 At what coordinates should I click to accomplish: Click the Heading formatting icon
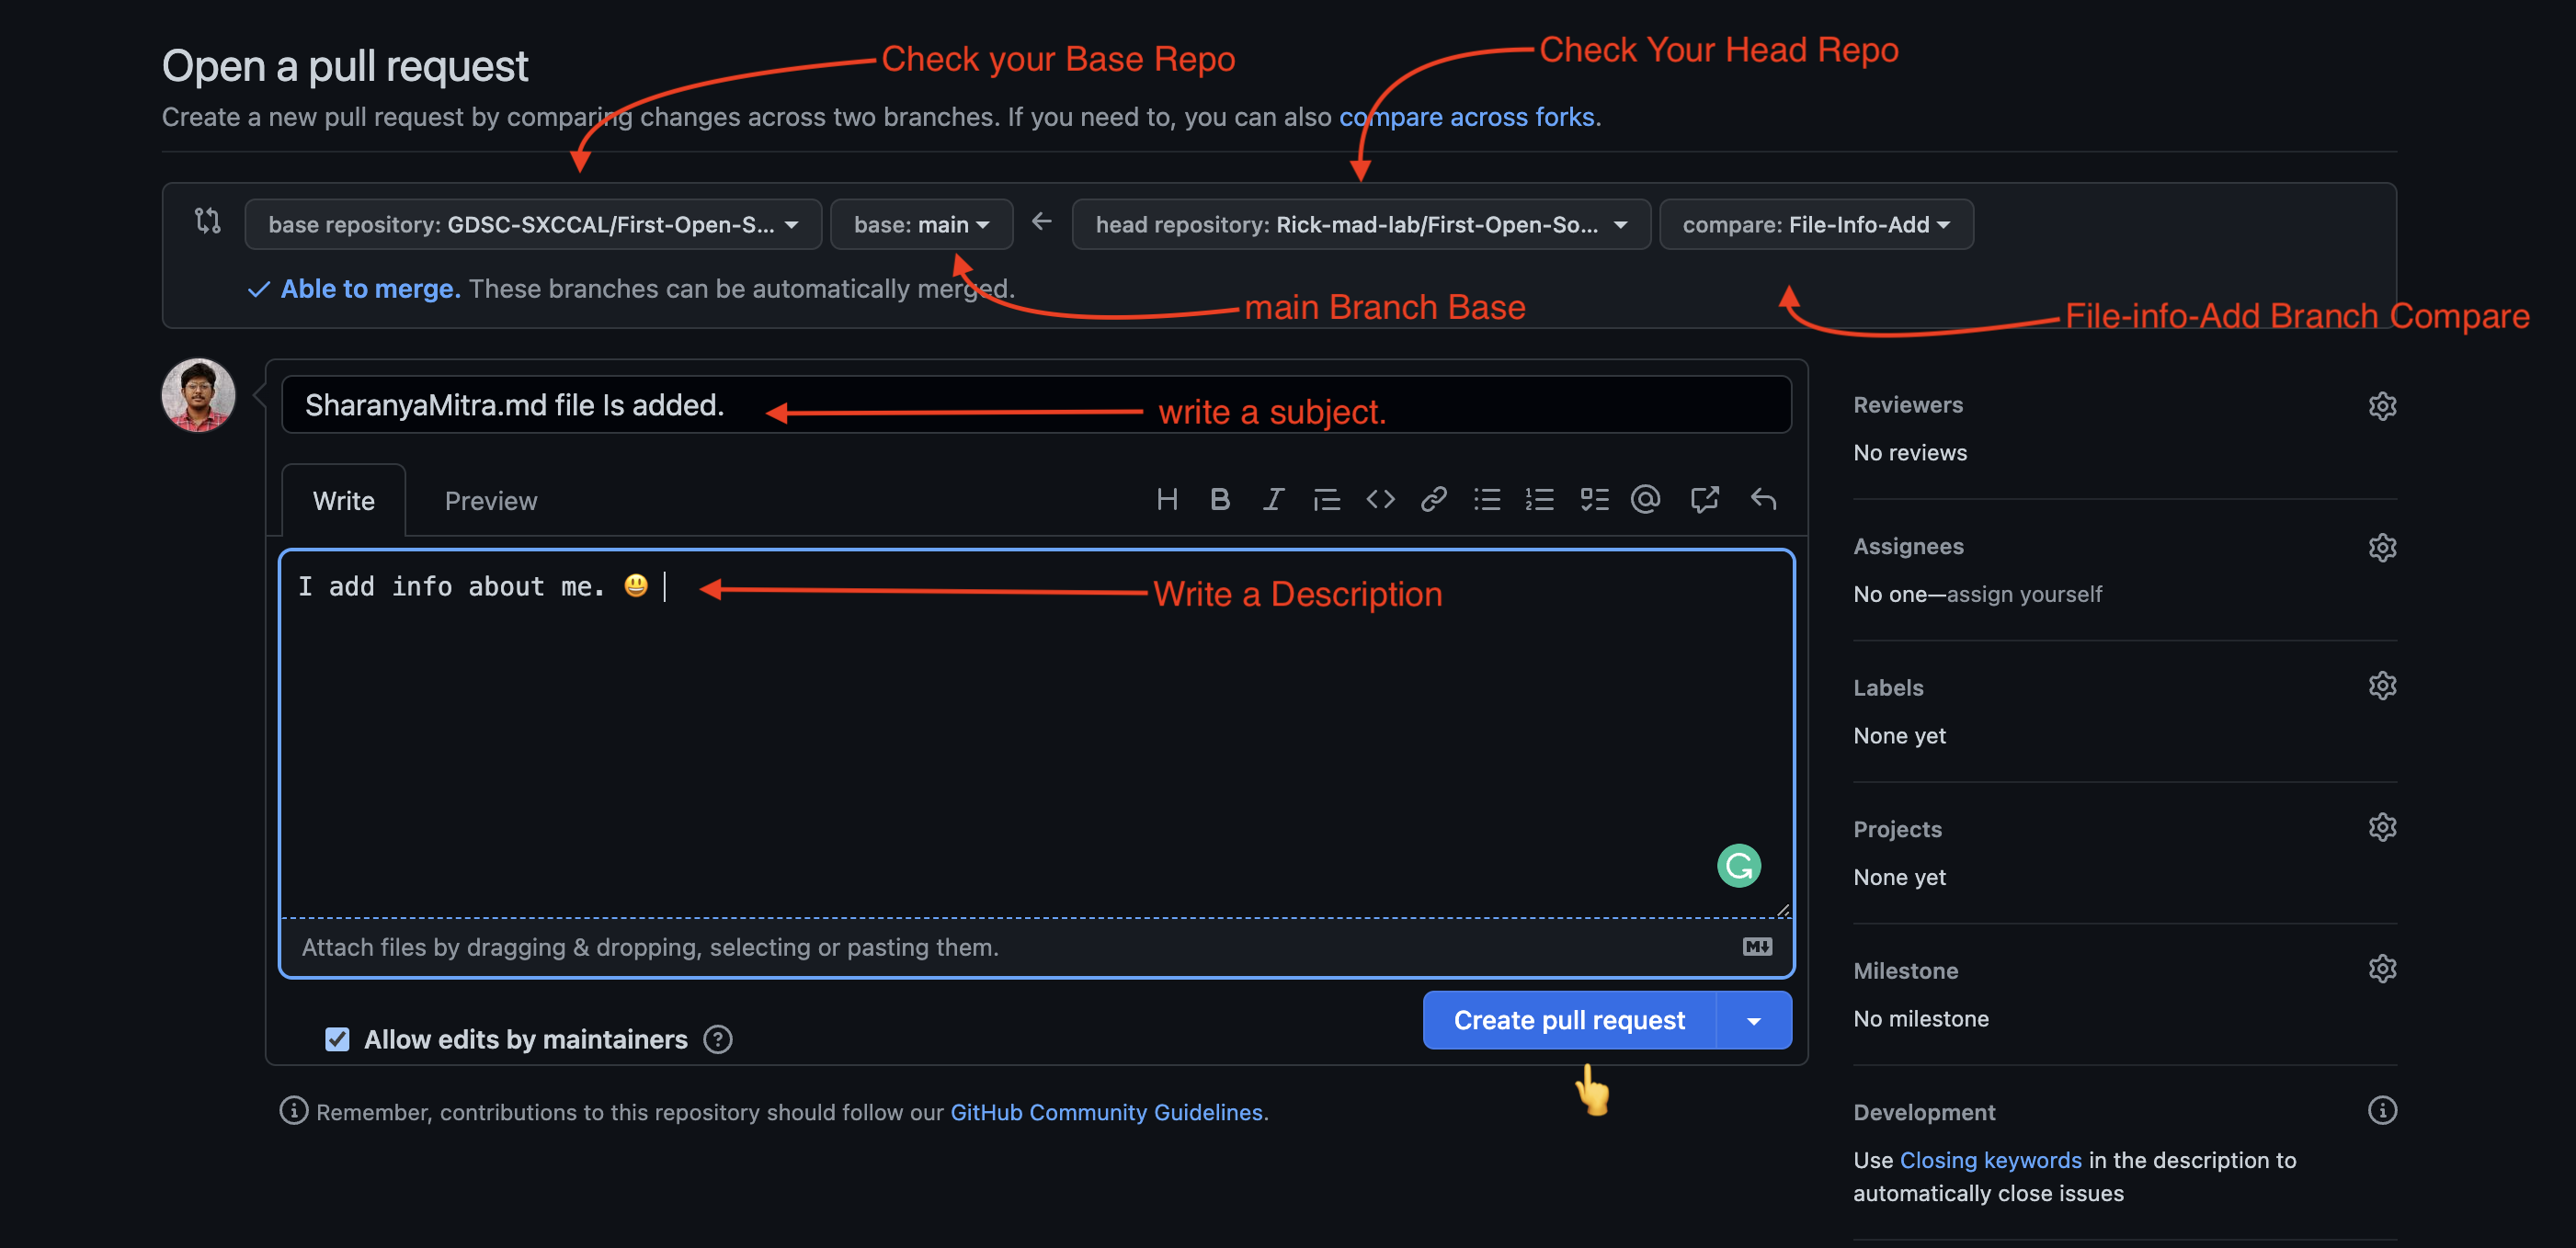1166,499
